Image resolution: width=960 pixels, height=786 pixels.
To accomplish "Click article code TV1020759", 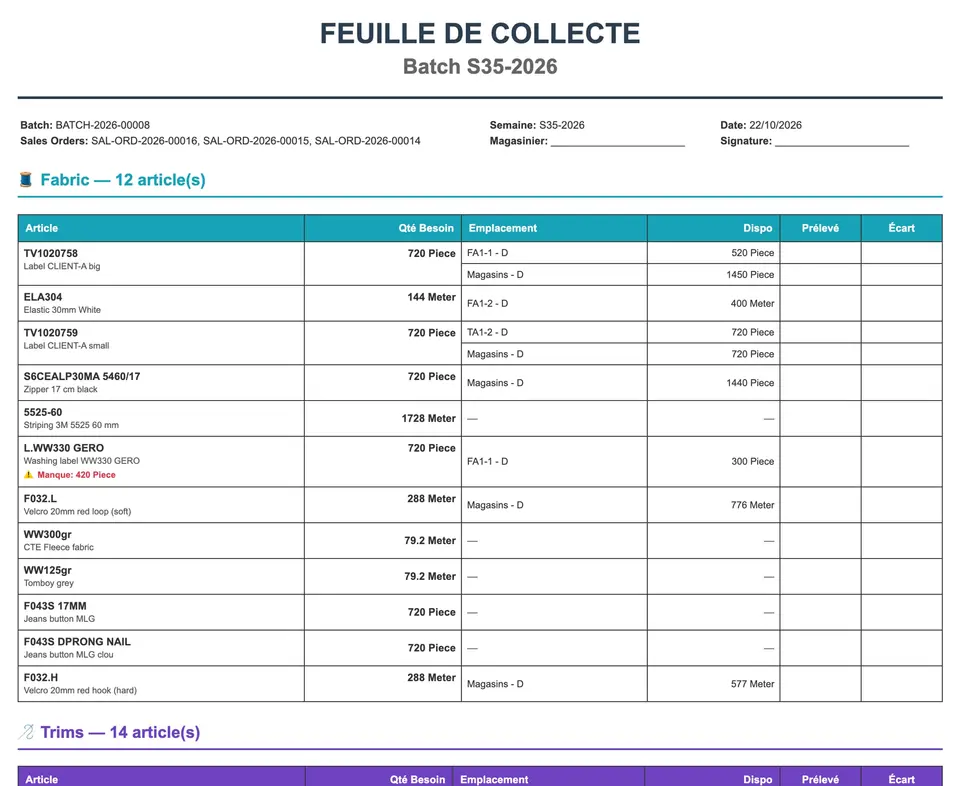I will click(x=51, y=333).
